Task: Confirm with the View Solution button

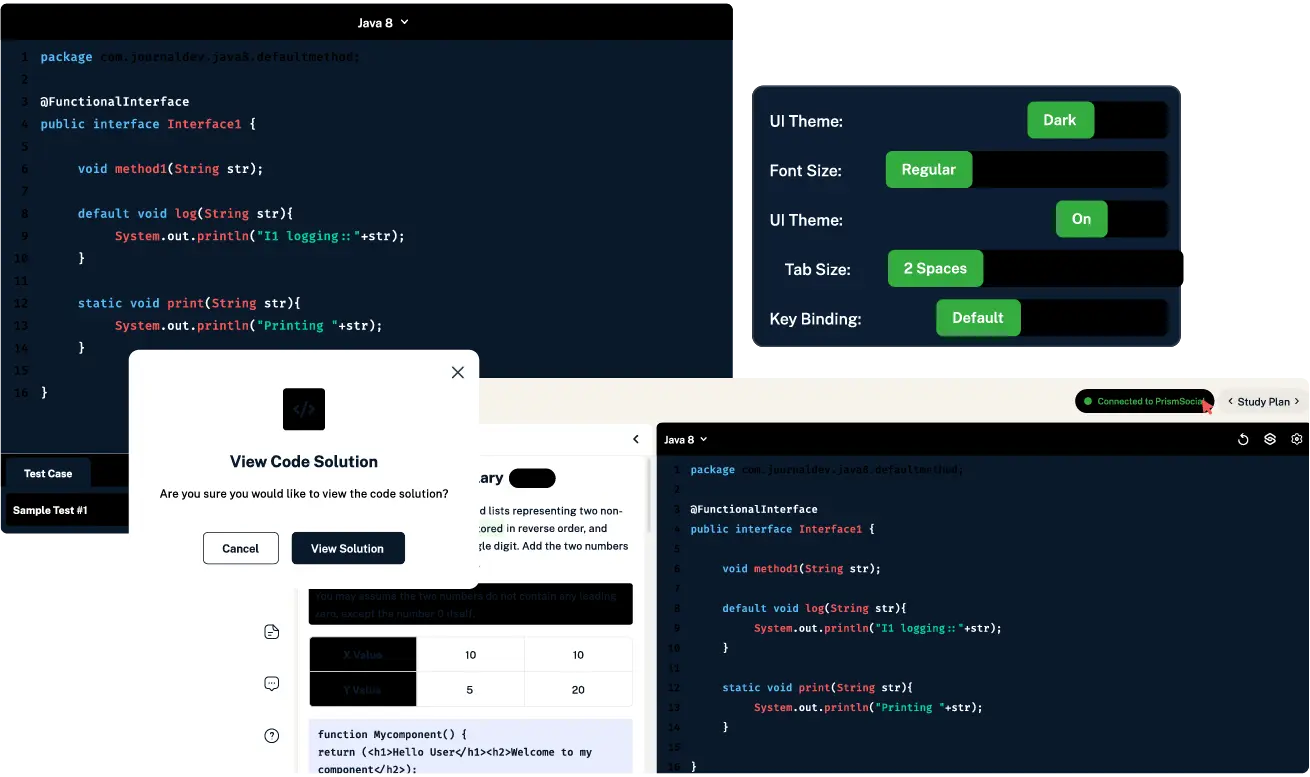Action: click(347, 548)
